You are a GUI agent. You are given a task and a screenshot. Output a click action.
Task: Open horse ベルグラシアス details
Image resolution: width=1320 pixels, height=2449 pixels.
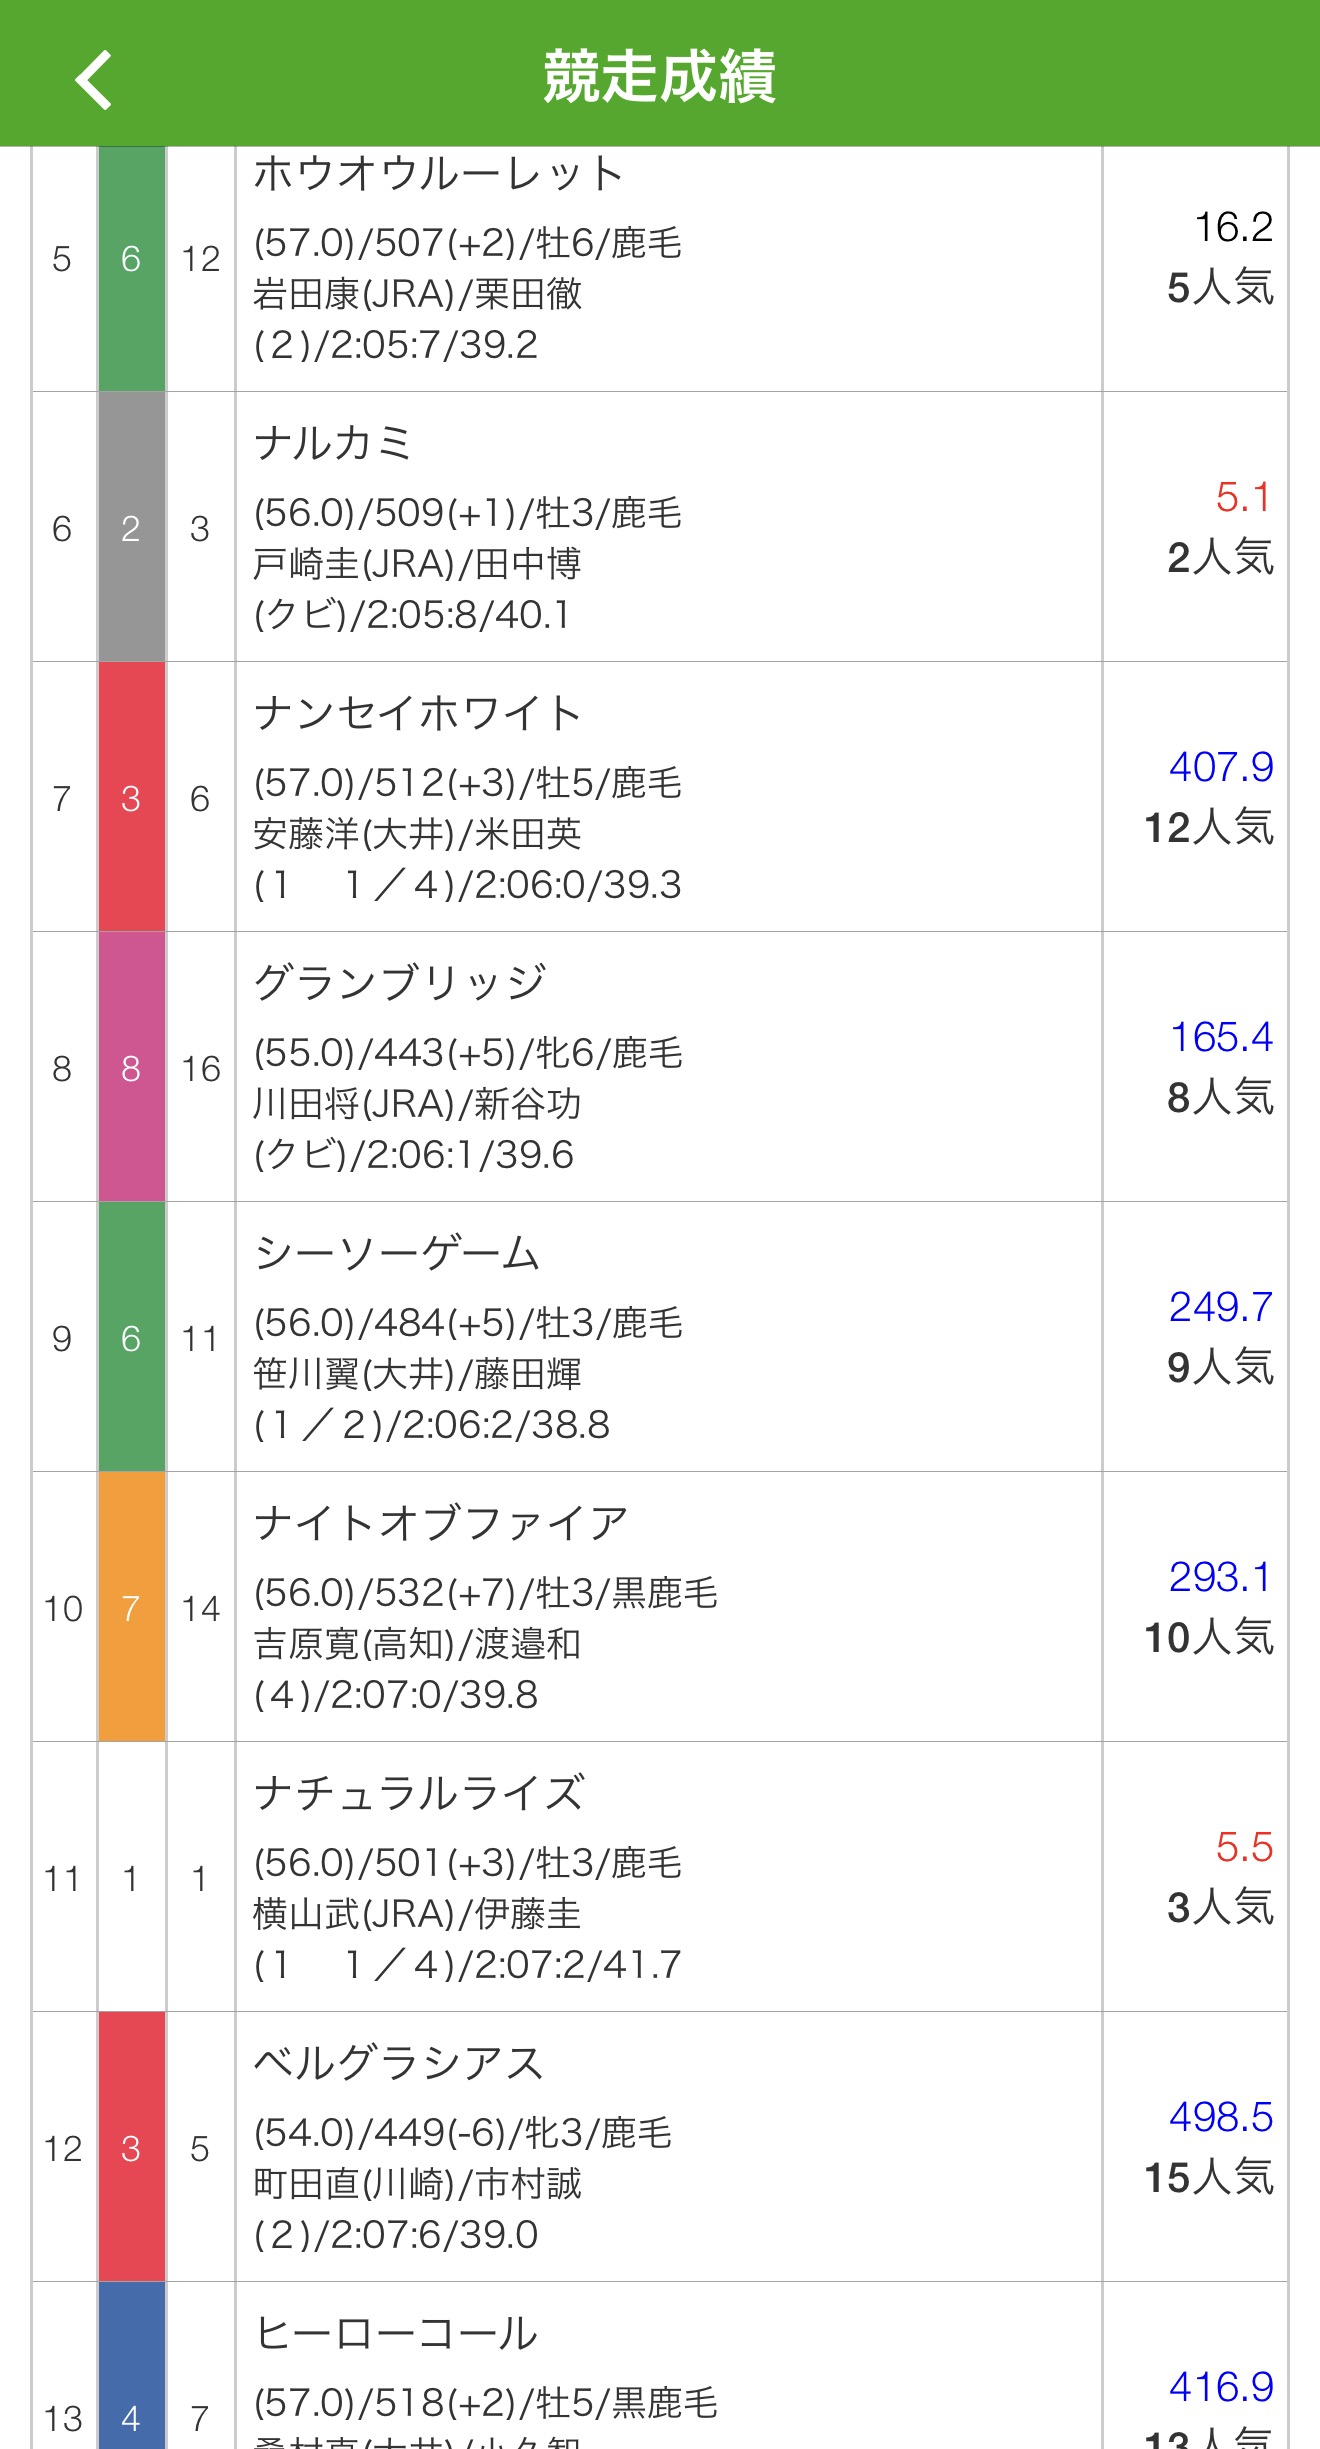coord(398,2063)
